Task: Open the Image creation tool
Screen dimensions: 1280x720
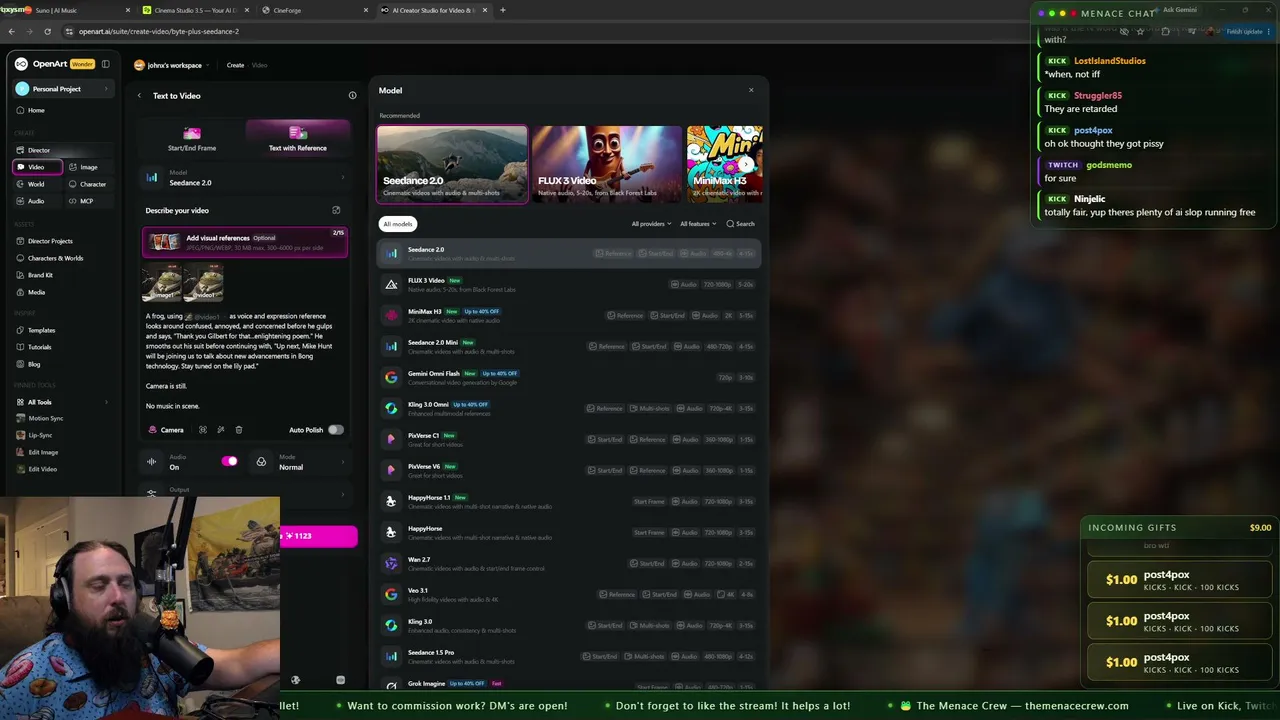Action: point(89,167)
